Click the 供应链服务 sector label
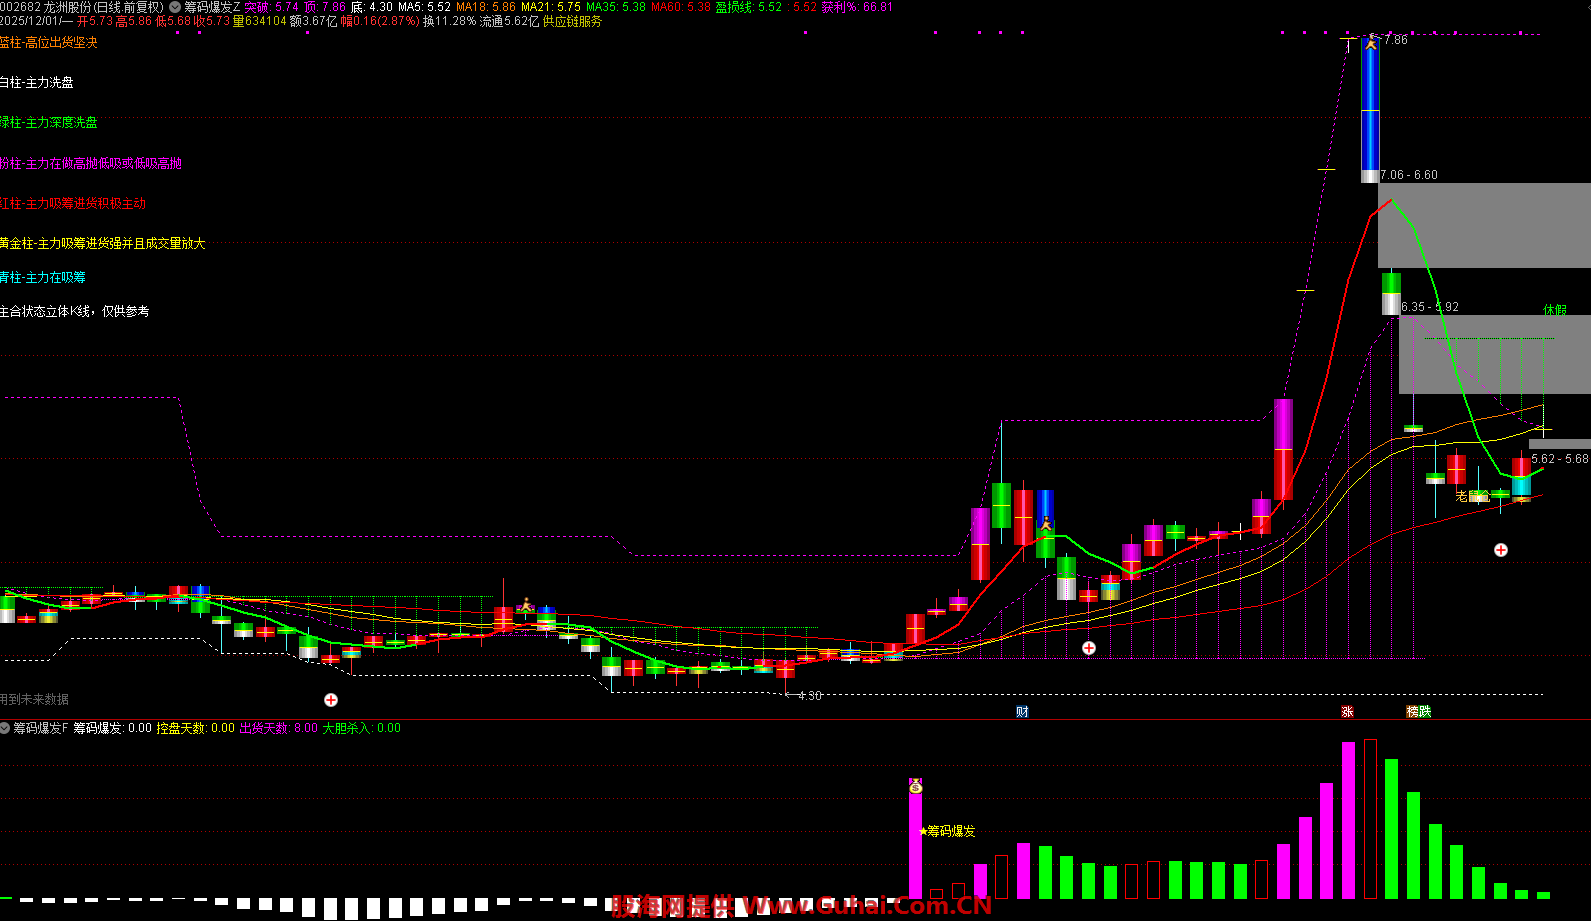 (572, 21)
